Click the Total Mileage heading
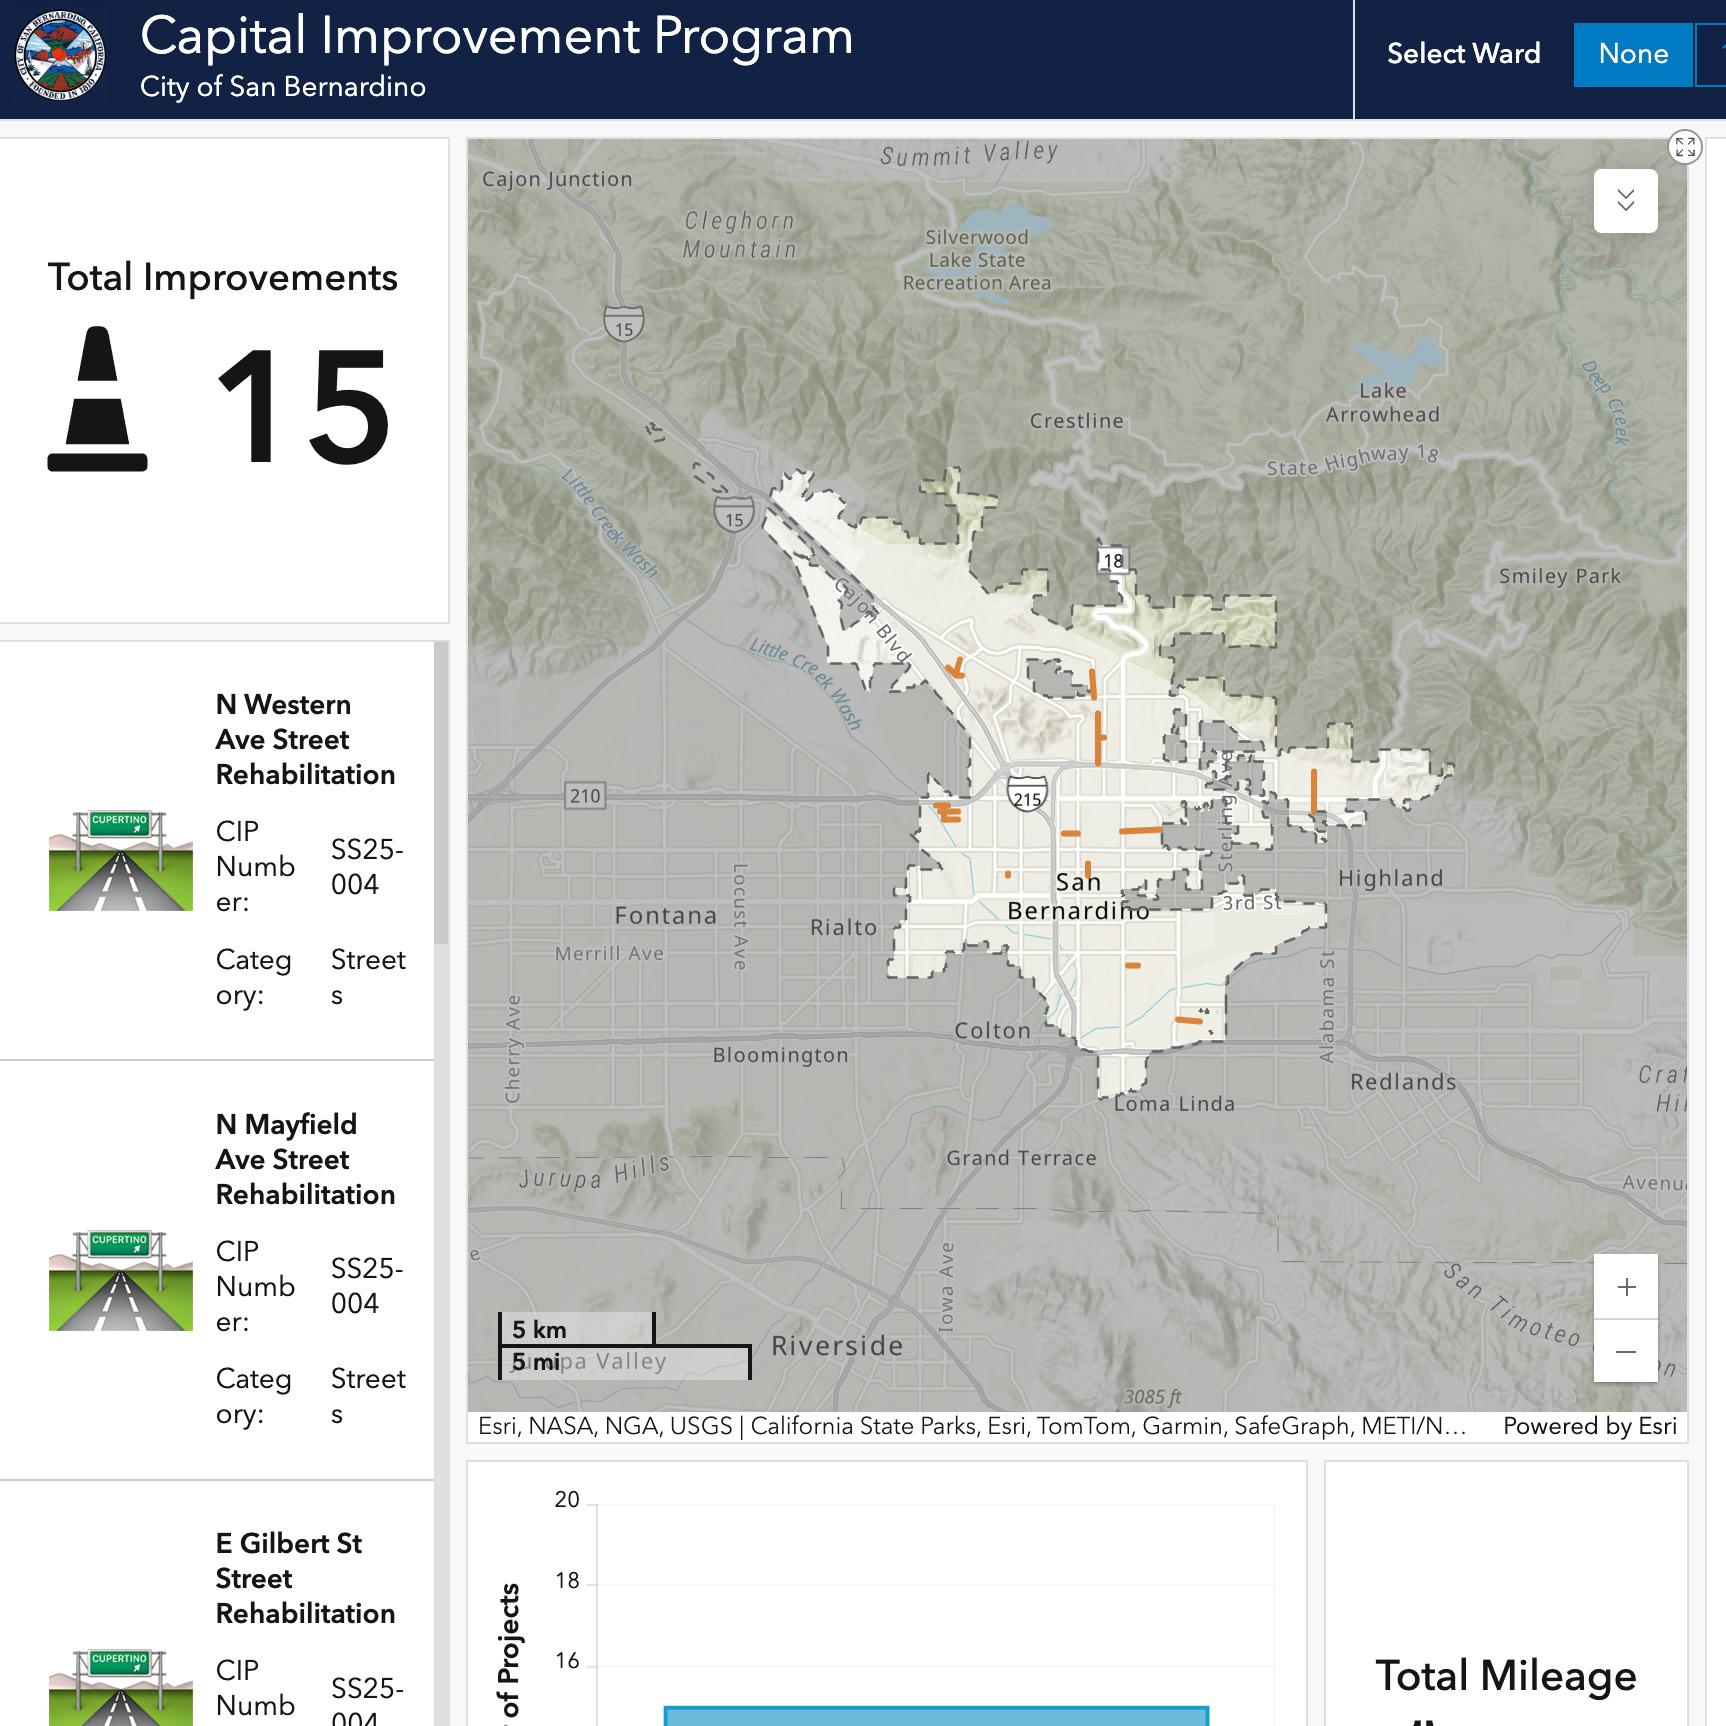1726x1726 pixels. pyautogui.click(x=1506, y=1676)
